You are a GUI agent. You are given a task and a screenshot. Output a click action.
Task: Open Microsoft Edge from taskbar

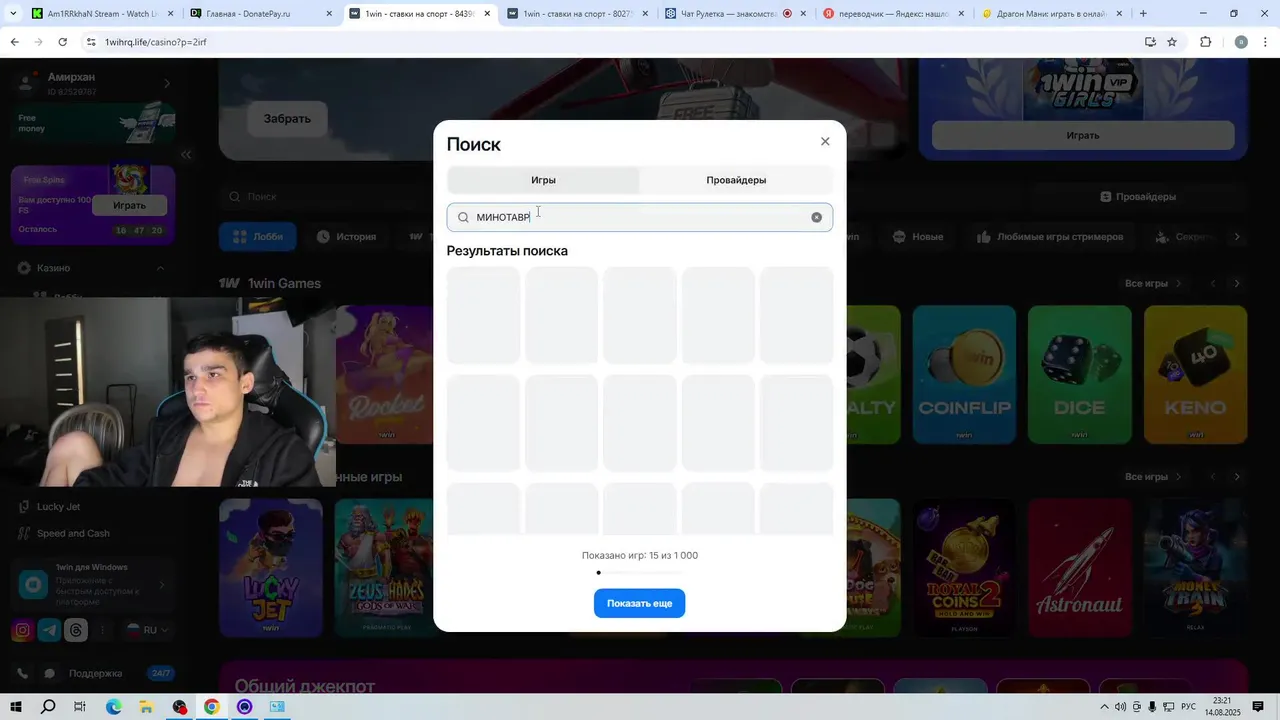tap(113, 707)
